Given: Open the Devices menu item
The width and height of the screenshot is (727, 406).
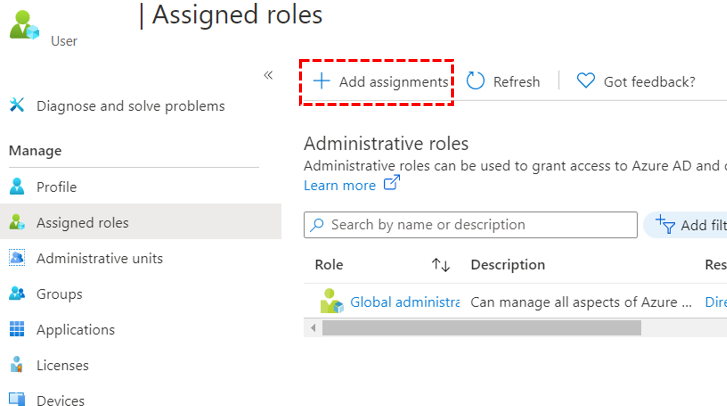Looking at the screenshot, I should tap(61, 400).
